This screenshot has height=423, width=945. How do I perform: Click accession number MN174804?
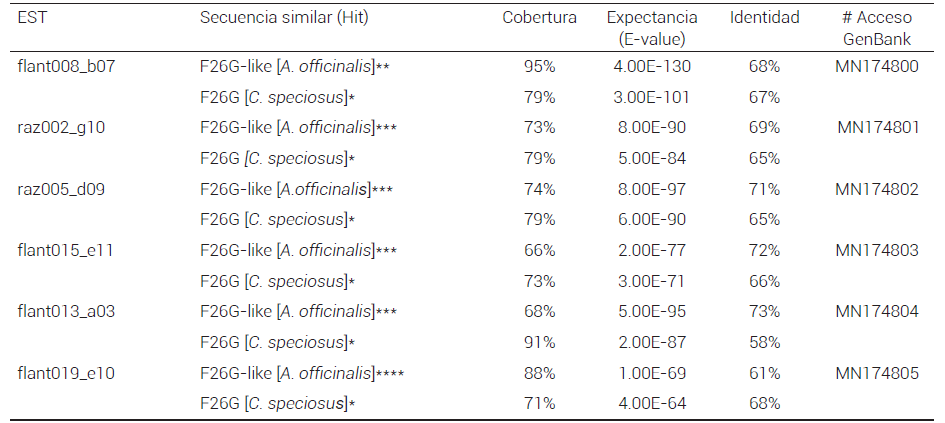point(877,311)
